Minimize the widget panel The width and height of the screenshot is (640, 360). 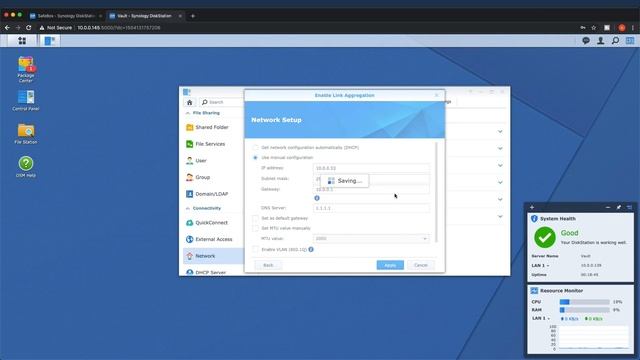pyautogui.click(x=608, y=207)
